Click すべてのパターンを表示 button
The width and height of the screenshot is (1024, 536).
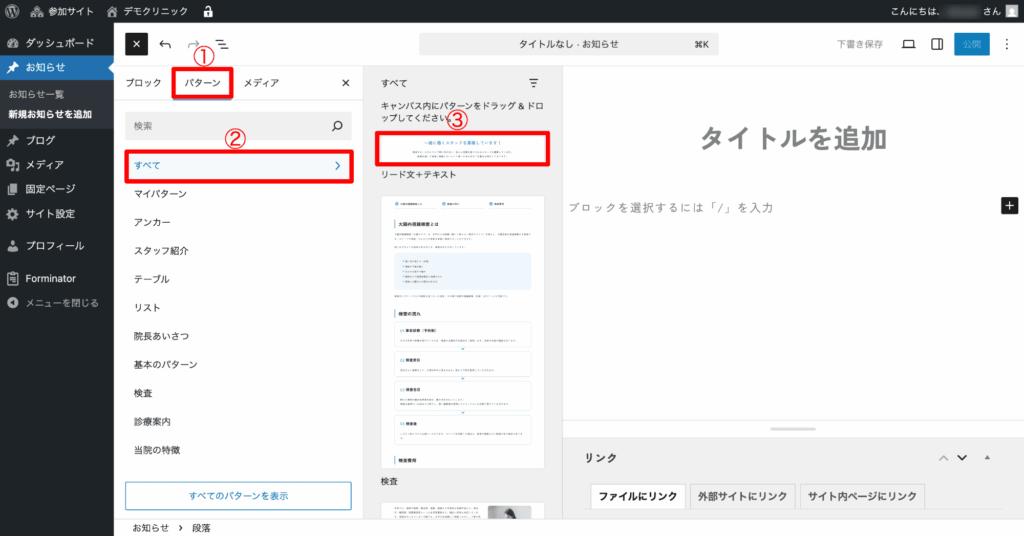(238, 496)
